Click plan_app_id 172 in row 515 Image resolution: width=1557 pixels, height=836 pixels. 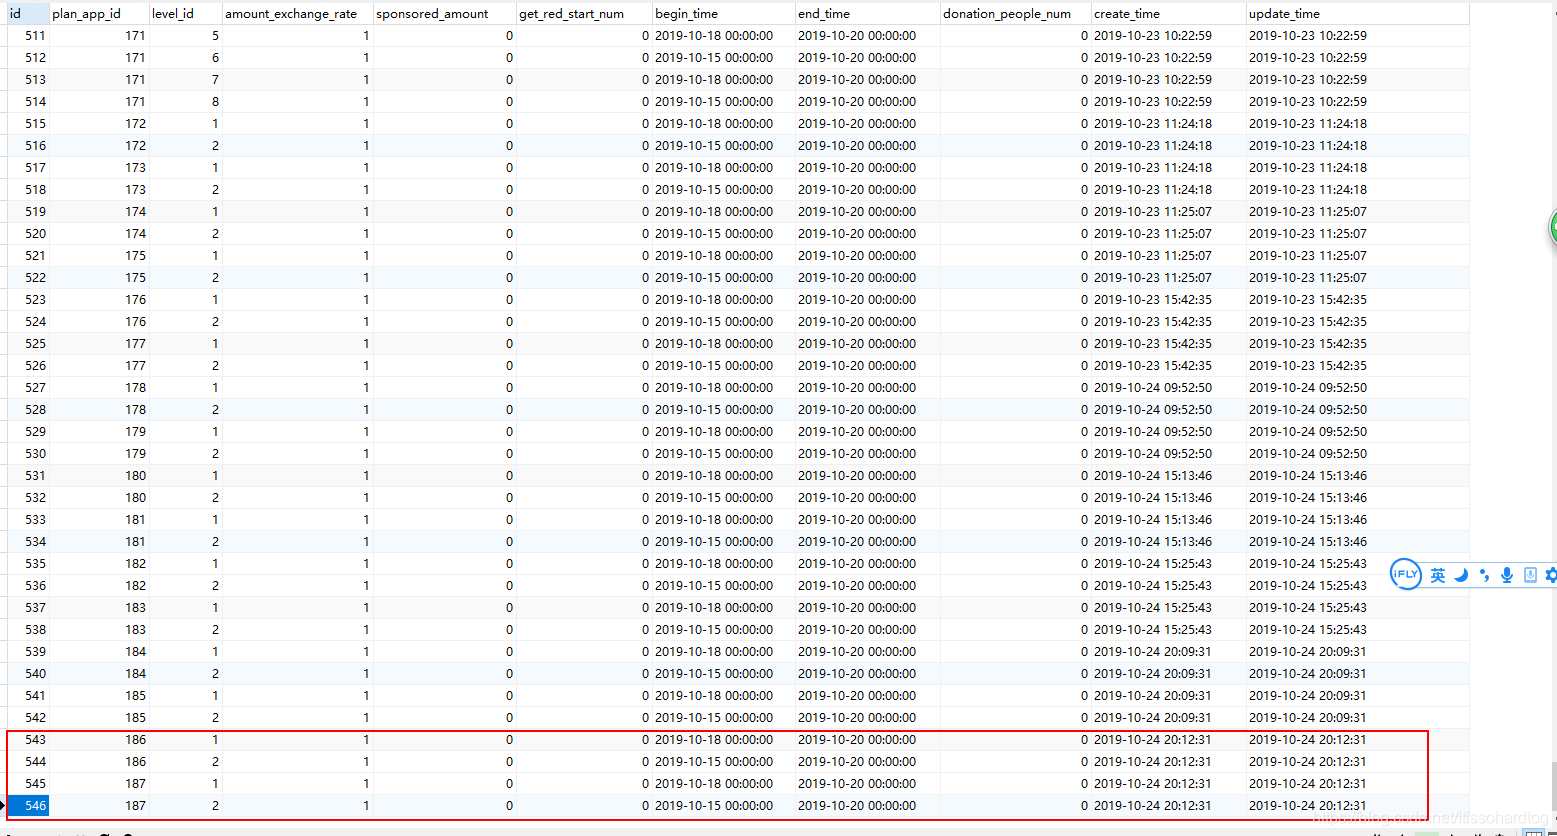tap(99, 124)
